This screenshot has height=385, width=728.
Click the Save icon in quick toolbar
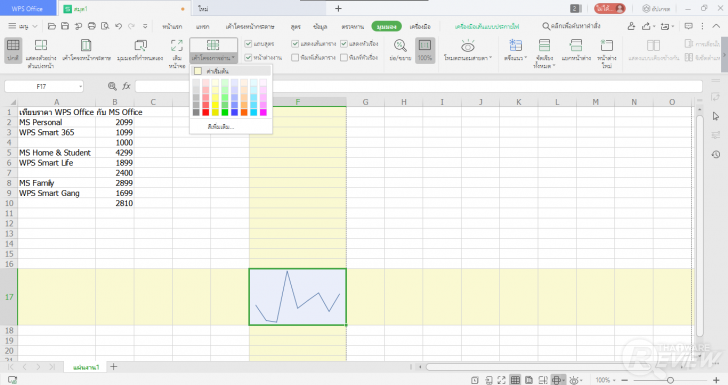click(65, 26)
